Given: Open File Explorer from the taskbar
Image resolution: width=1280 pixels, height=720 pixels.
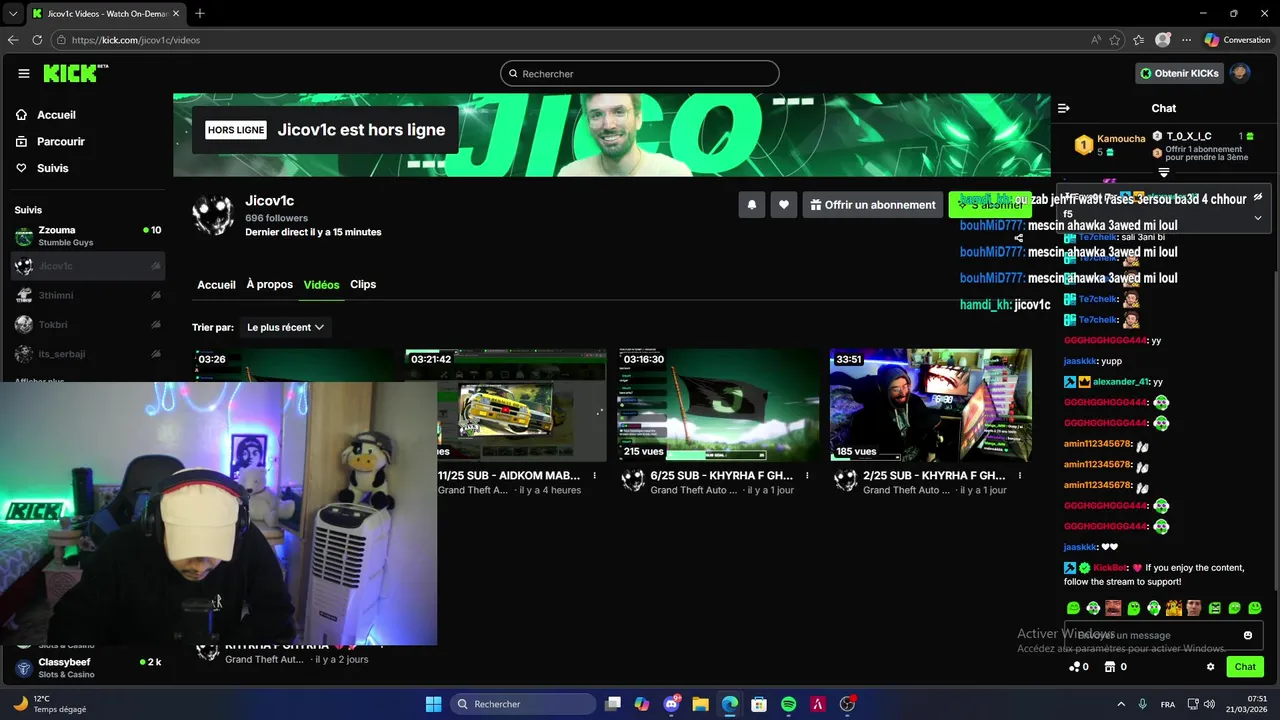Looking at the screenshot, I should (700, 704).
